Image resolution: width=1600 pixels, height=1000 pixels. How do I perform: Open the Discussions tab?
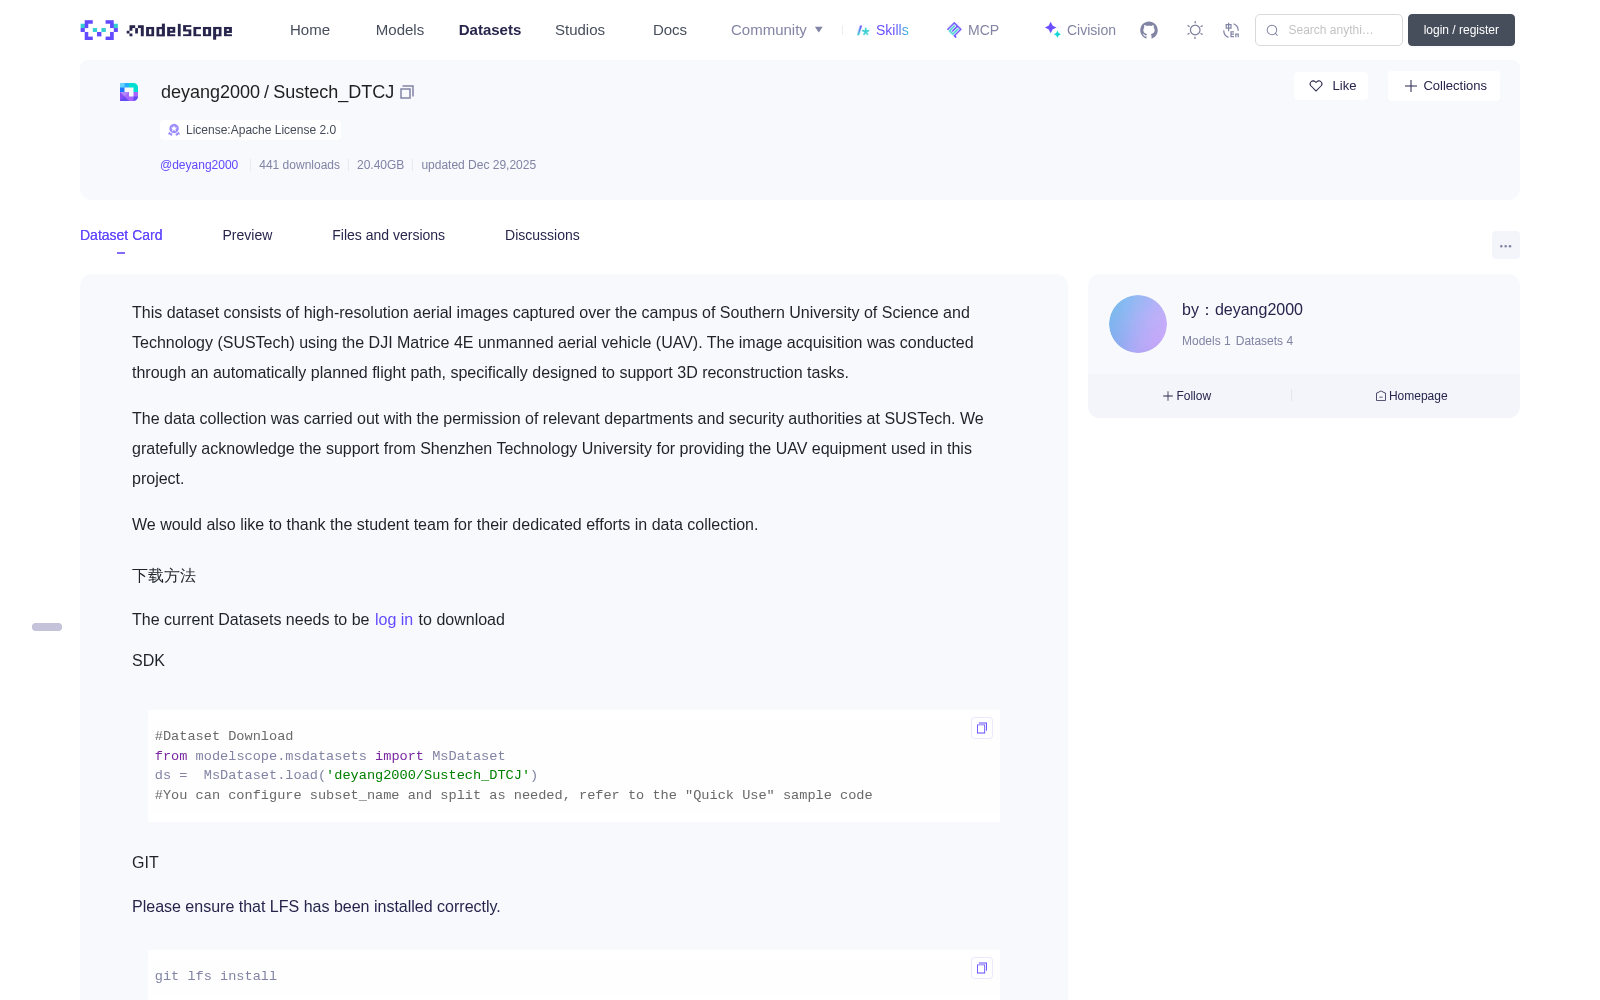coord(542,235)
